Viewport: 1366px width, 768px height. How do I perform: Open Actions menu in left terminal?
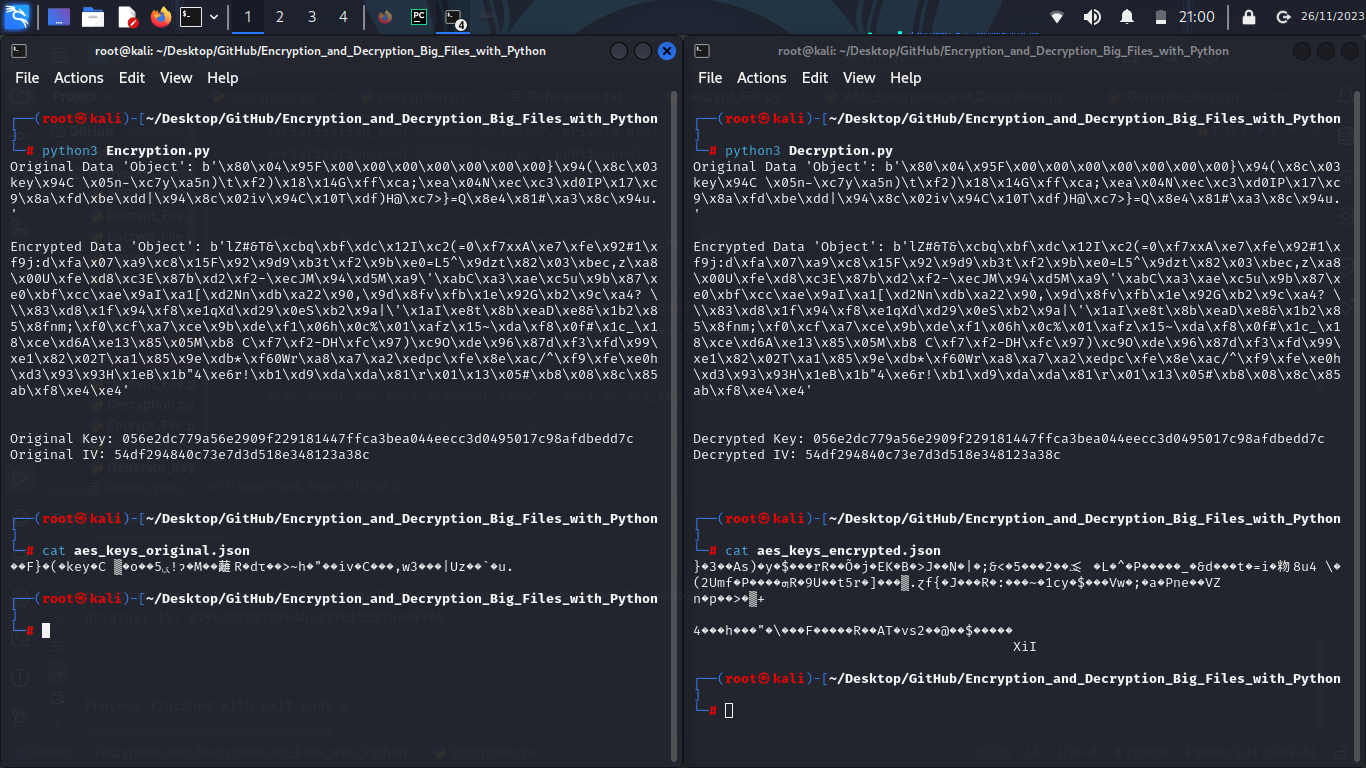[79, 77]
